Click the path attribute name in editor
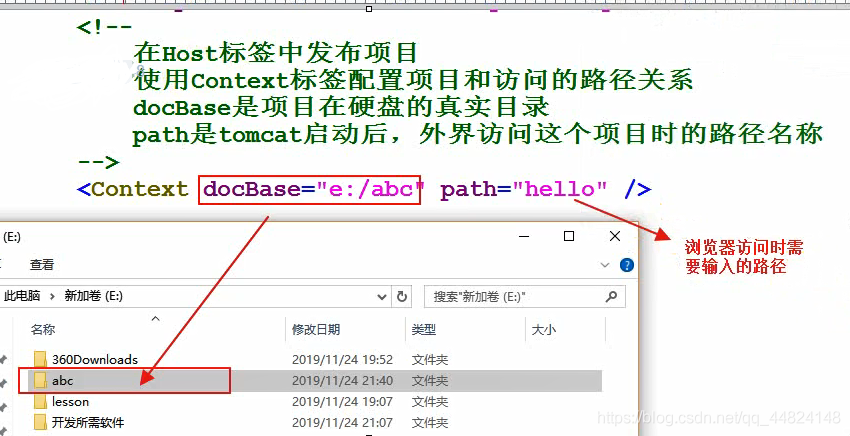This screenshot has height=436, width=850. 467,189
